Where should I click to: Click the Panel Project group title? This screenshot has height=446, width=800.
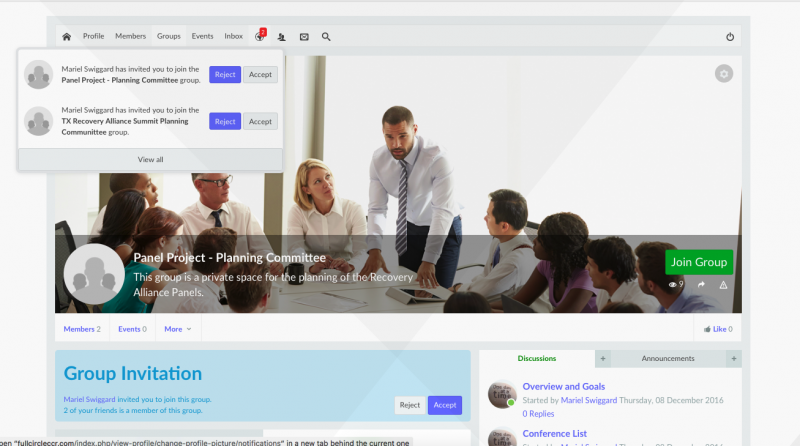point(230,258)
